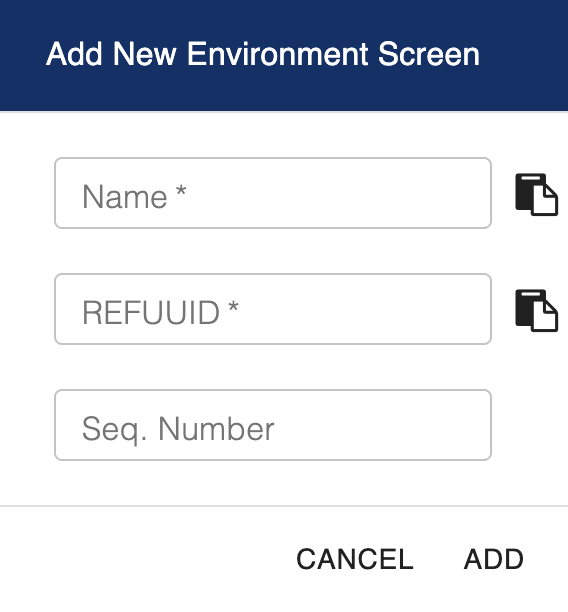Click the CANCEL button
Image resolution: width=568 pixels, height=612 pixels.
(354, 559)
